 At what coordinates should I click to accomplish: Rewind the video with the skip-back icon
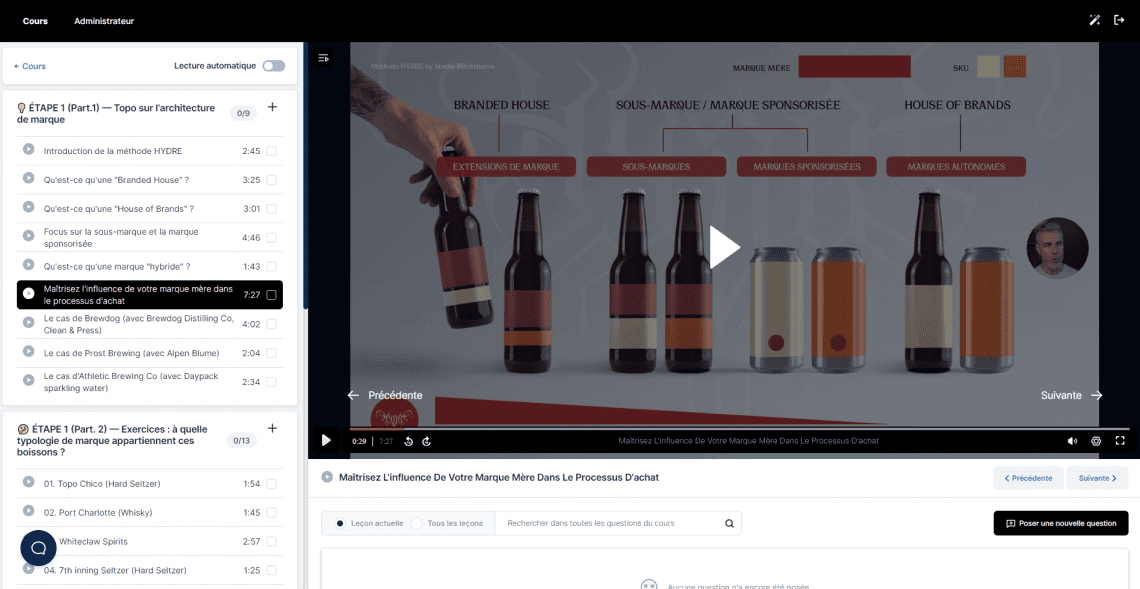pos(409,441)
